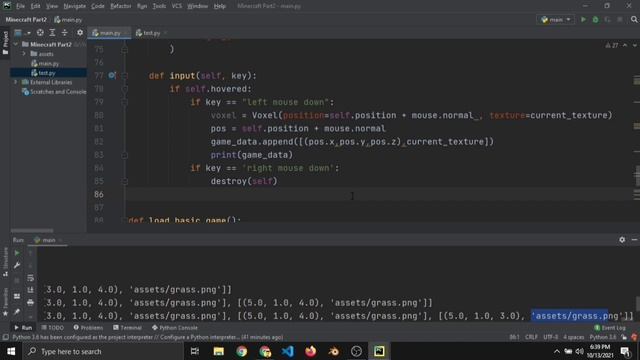Expand External Libraries node
This screenshot has width=640, height=360.
(16, 82)
